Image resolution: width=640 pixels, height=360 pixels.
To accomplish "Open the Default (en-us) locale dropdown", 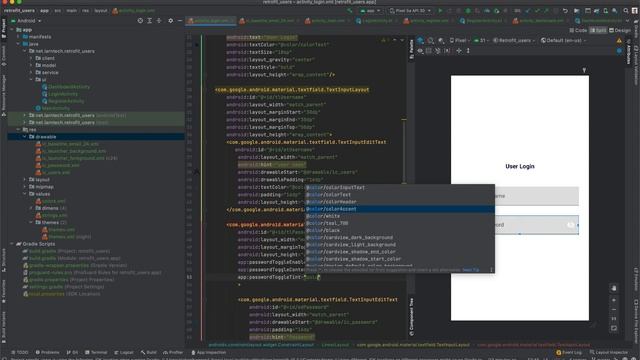I will pos(563,40).
